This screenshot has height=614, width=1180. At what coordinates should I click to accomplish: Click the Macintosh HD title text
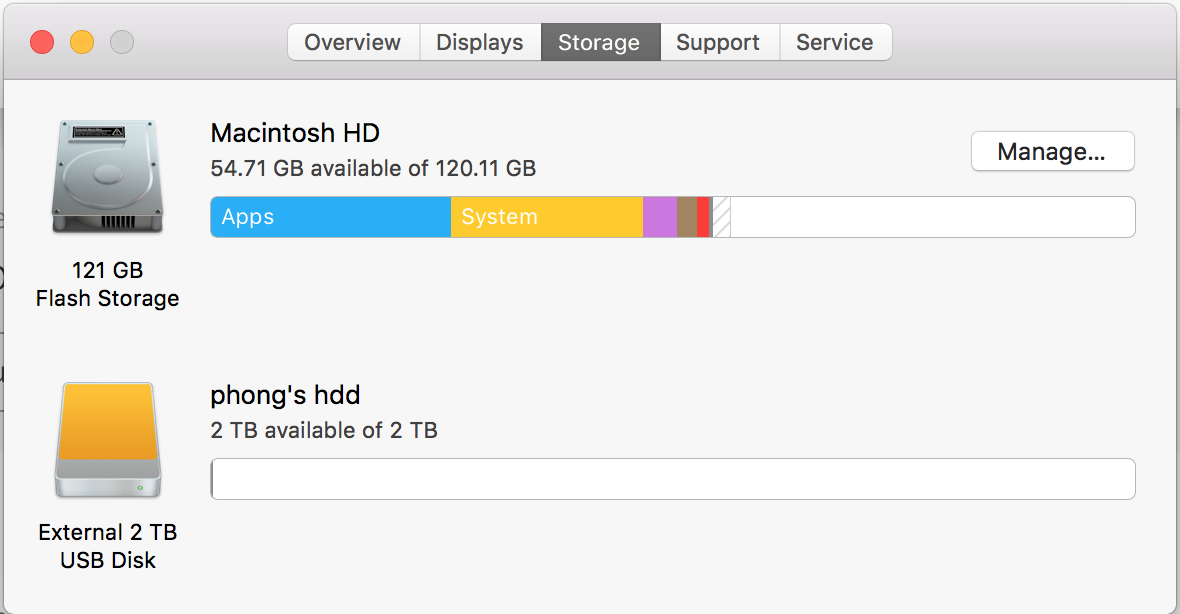[294, 133]
